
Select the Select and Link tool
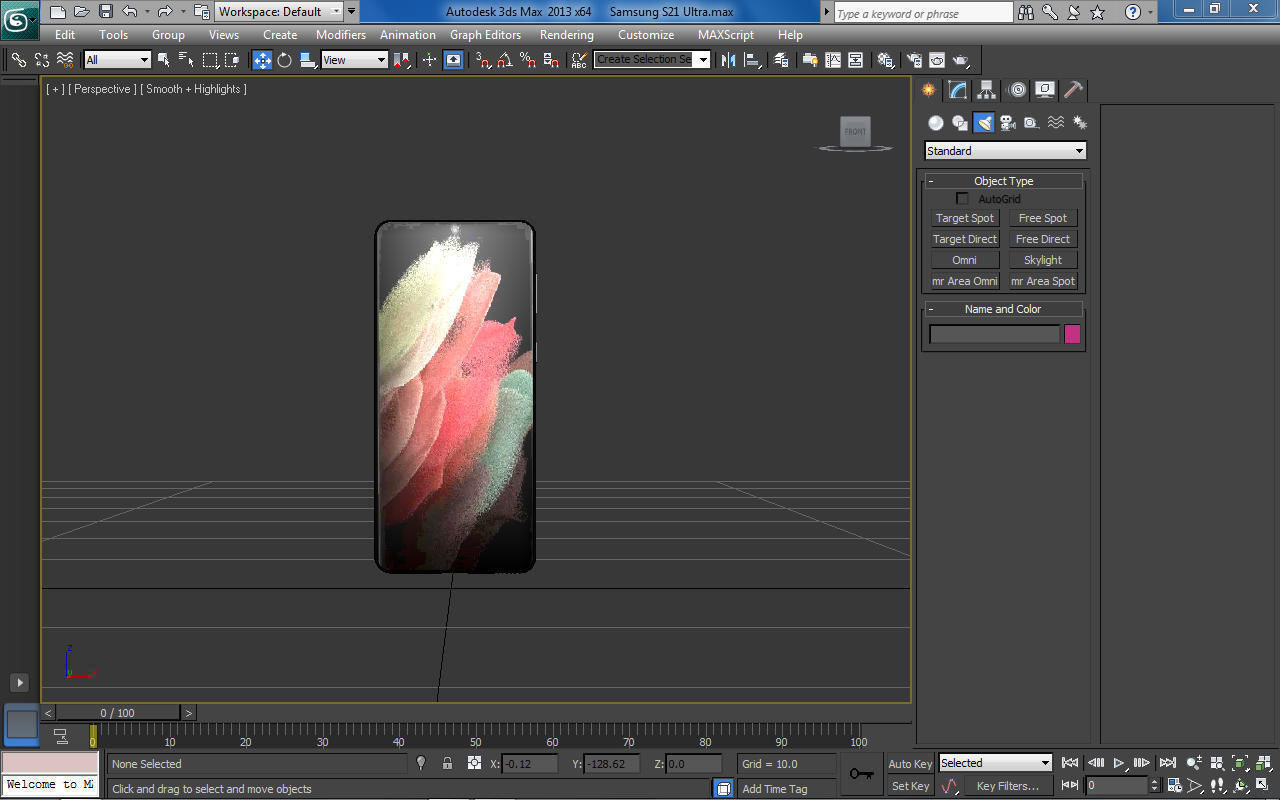[x=19, y=60]
